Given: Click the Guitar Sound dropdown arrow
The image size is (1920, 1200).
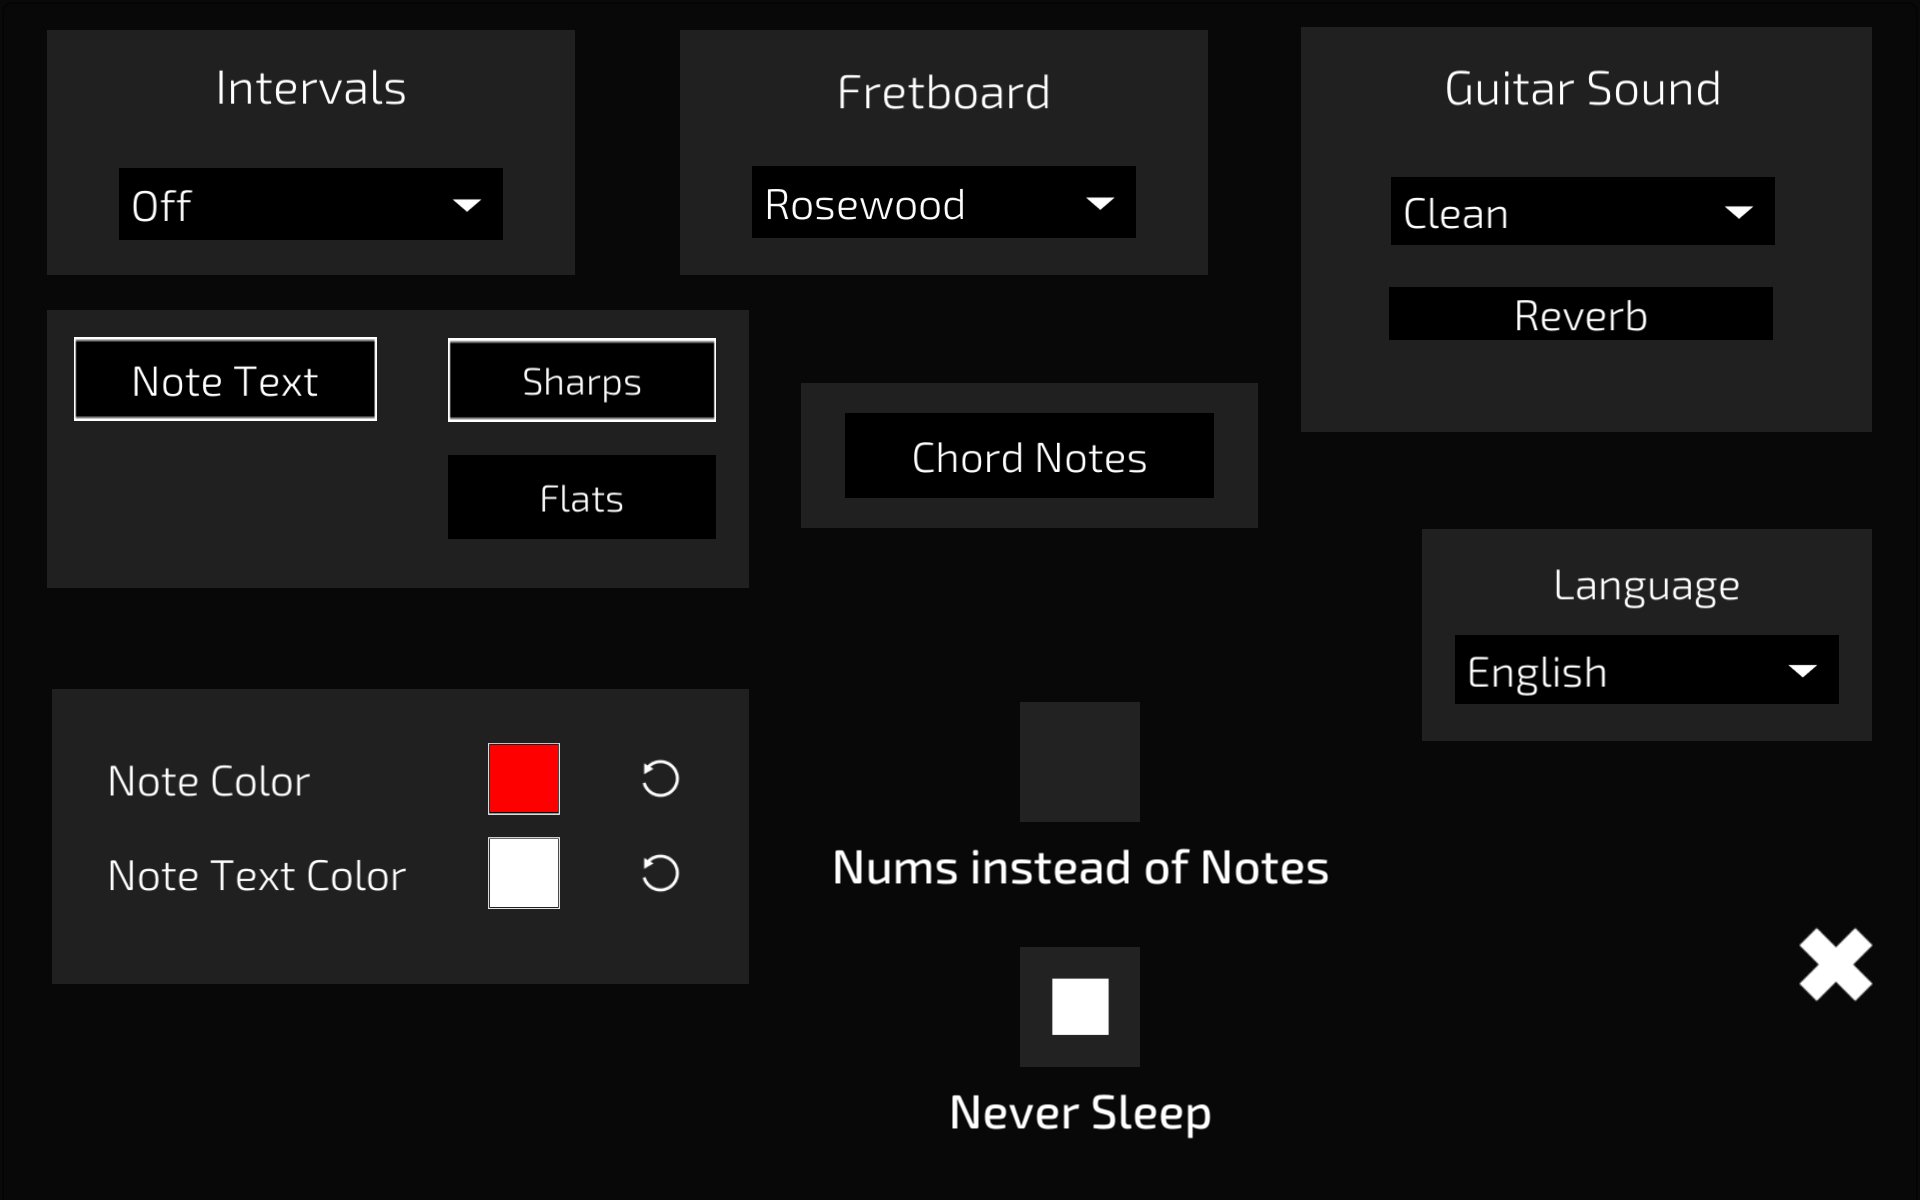Looking at the screenshot, I should [1738, 212].
